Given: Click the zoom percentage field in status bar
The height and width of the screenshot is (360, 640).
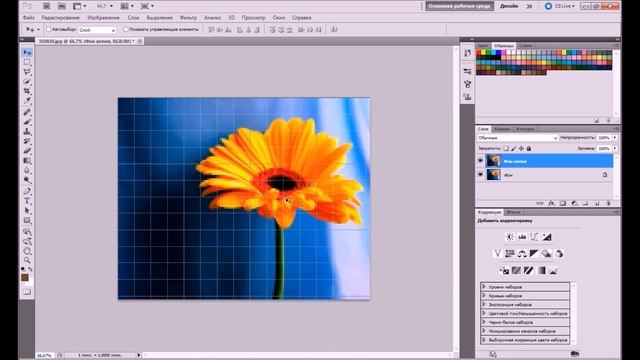Looking at the screenshot, I should pyautogui.click(x=44, y=356).
